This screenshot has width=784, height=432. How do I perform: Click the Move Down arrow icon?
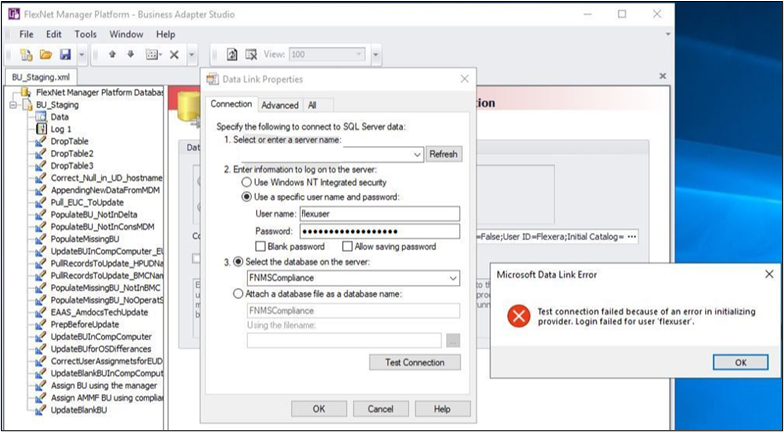132,54
